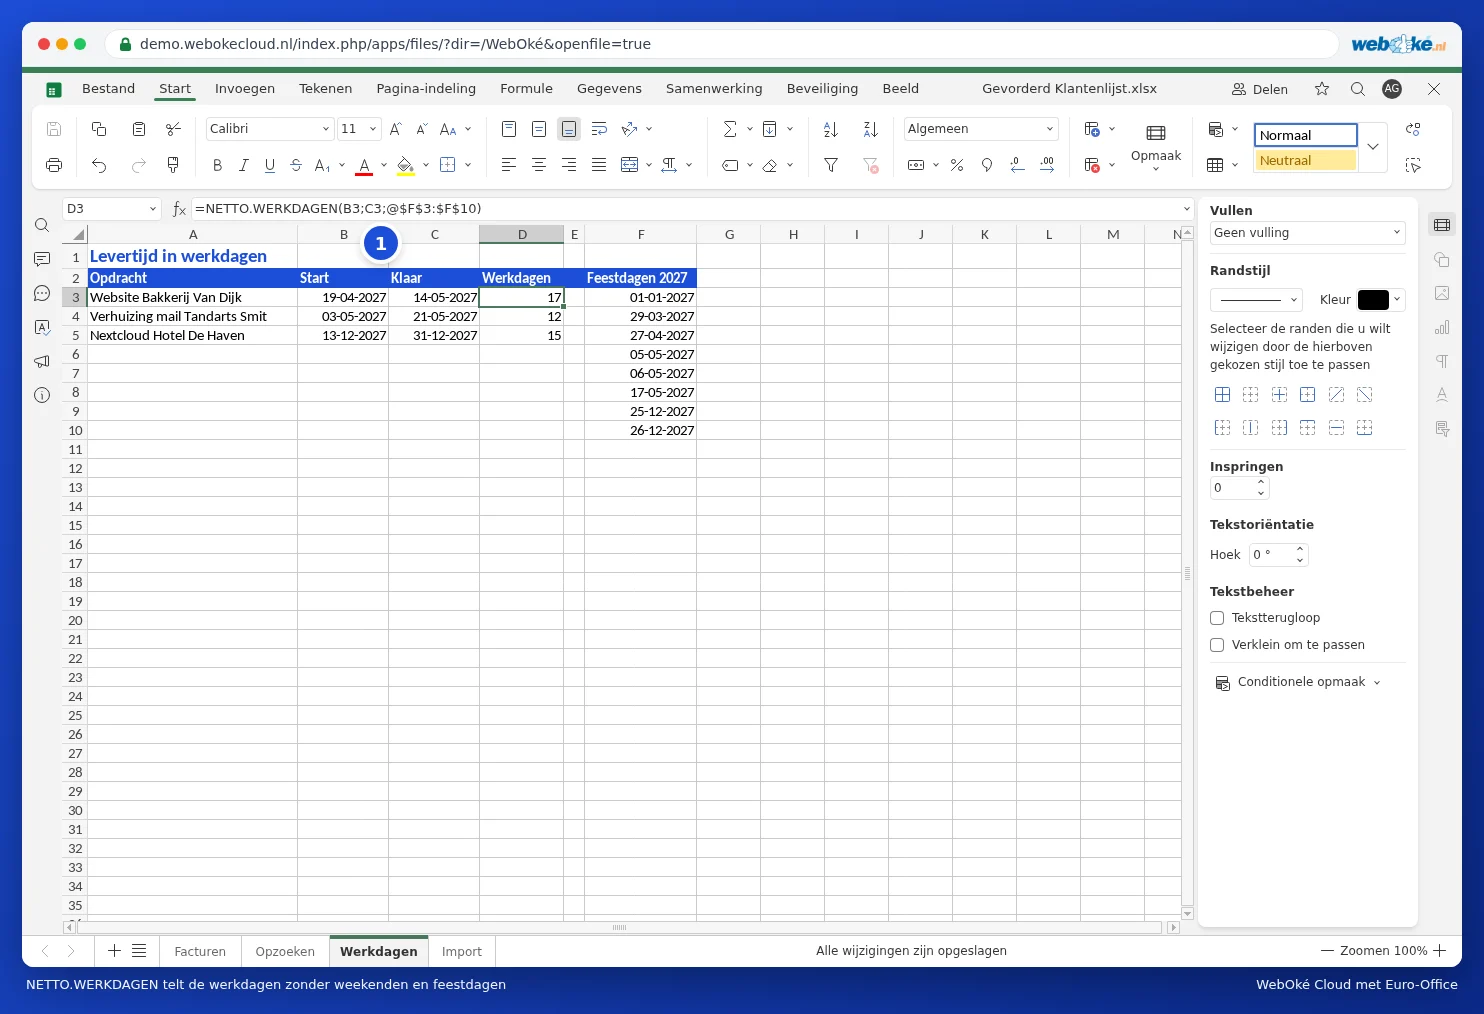Apply strikethrough formatting

click(296, 165)
